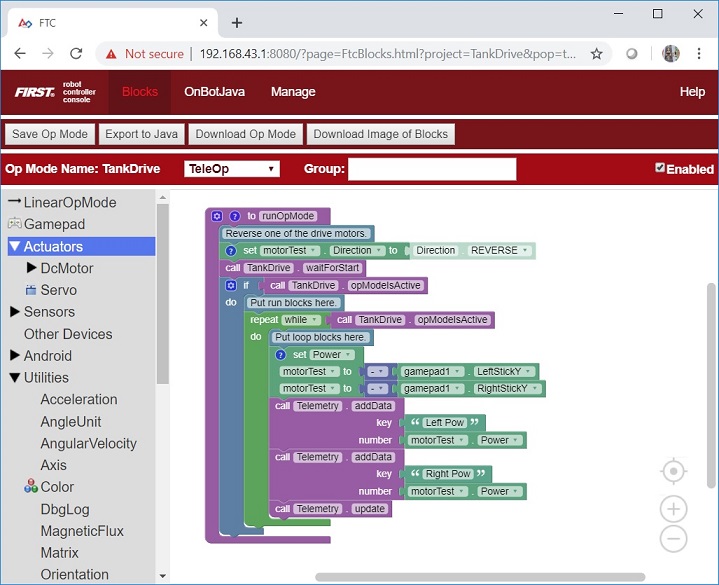
Task: Zoom in with the plus icon
Action: [674, 509]
